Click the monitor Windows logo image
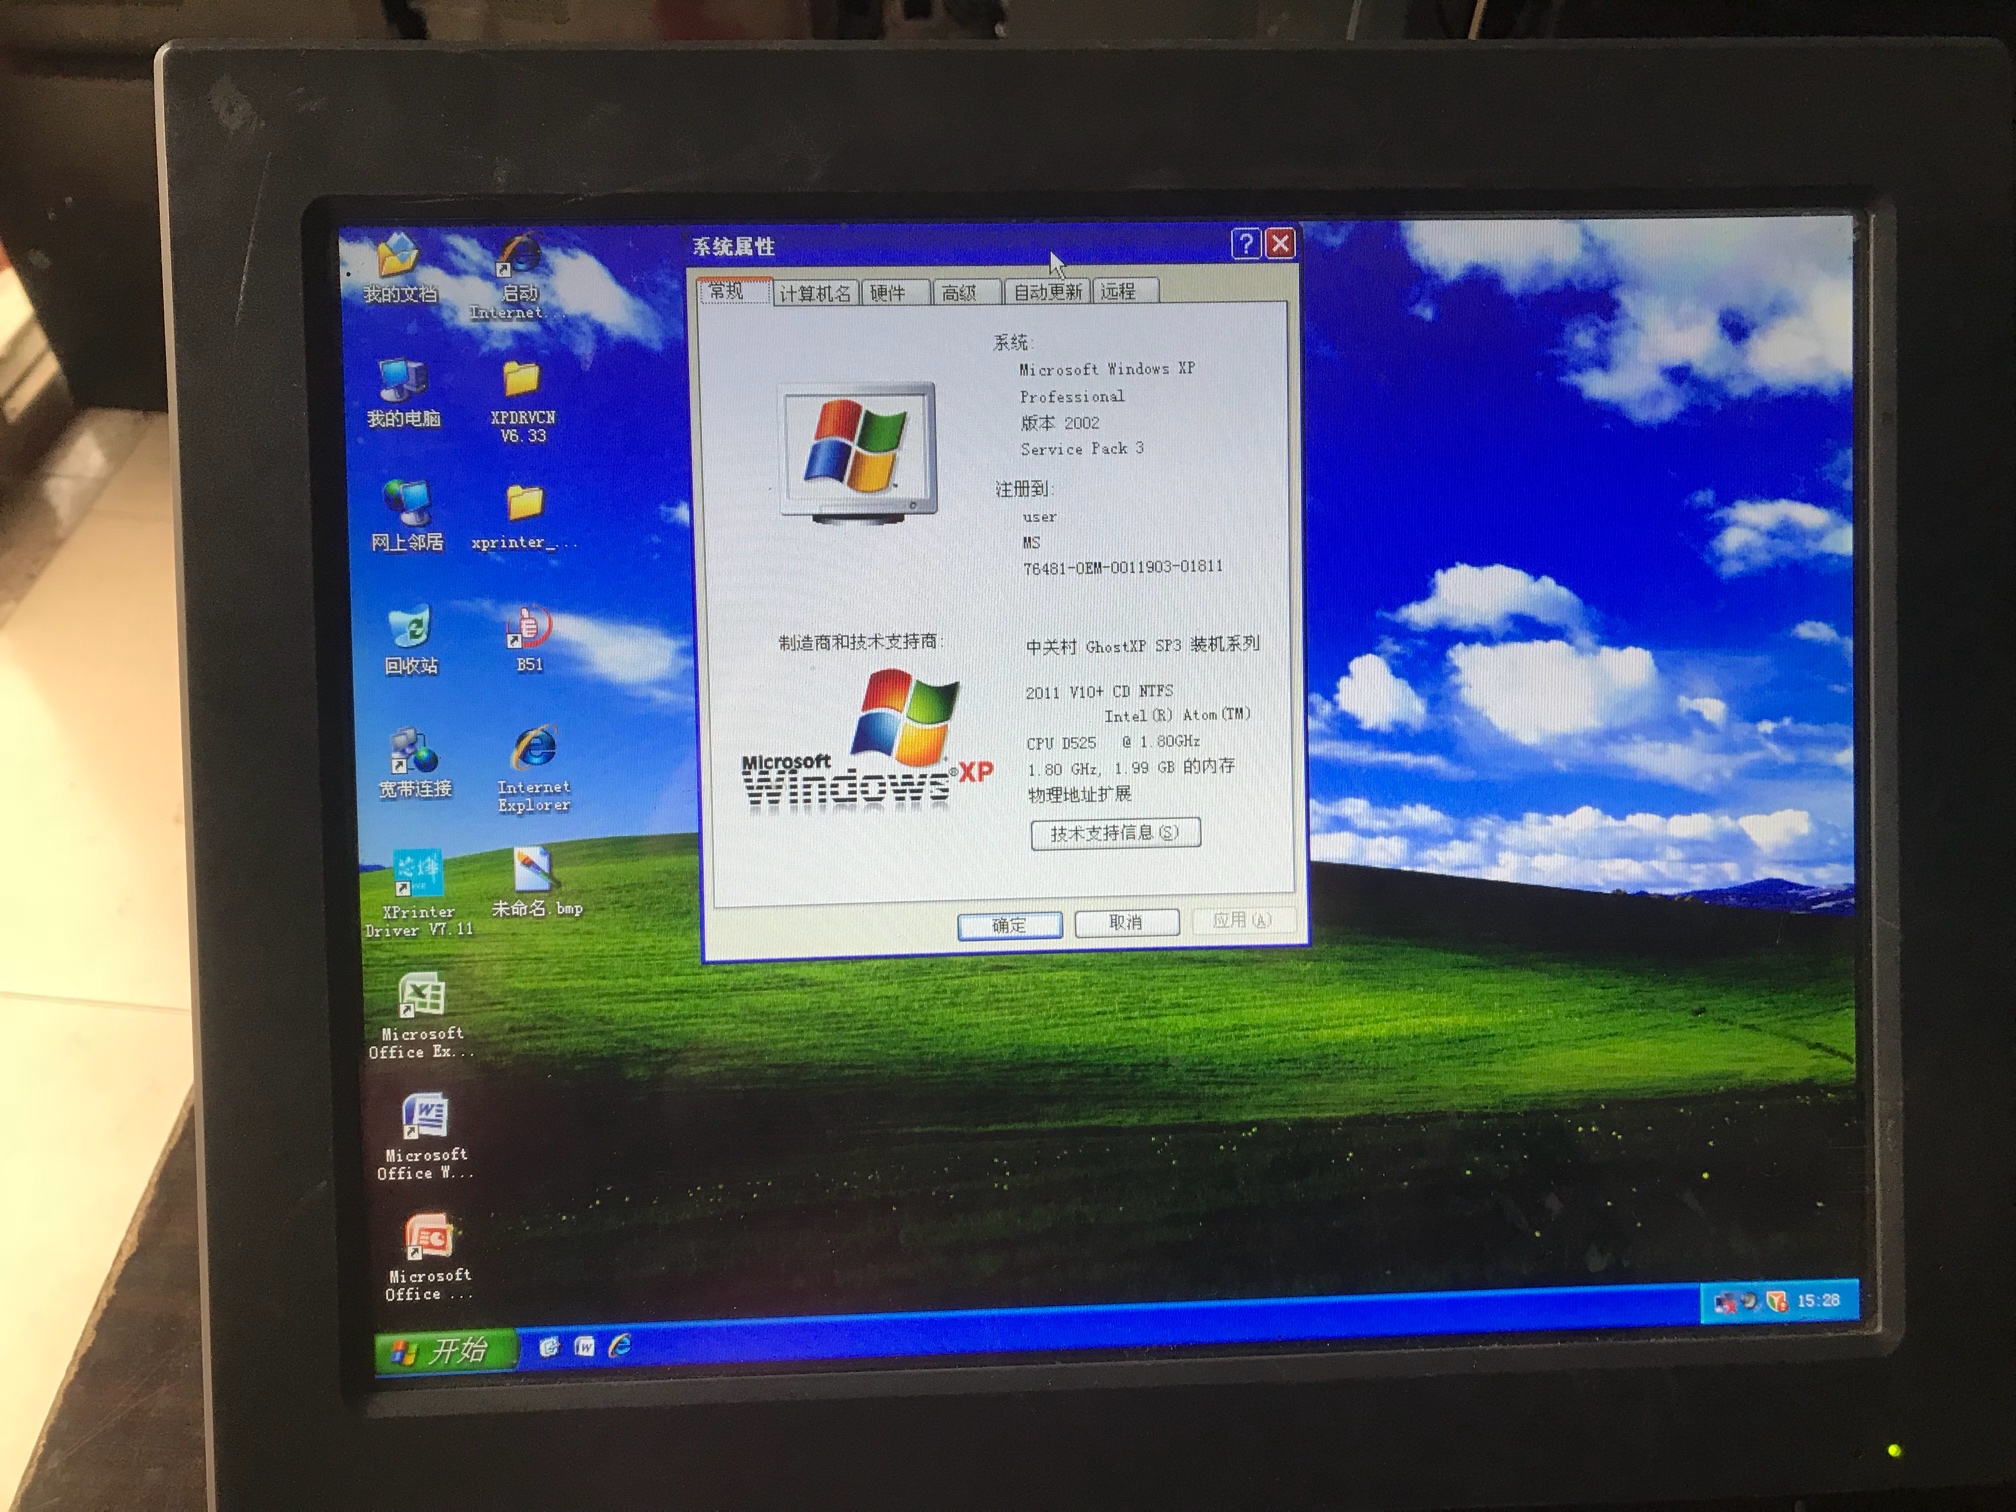2016x1512 pixels. pyautogui.click(x=858, y=453)
